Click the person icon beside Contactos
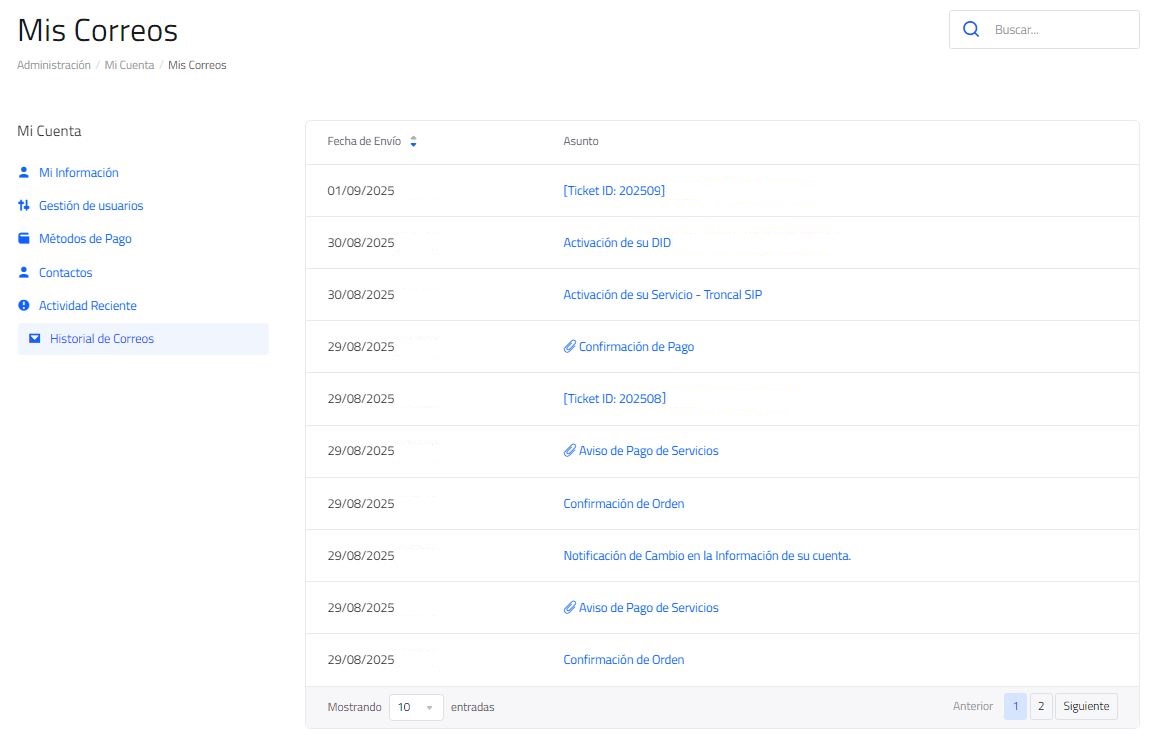The image size is (1153, 745). point(24,272)
